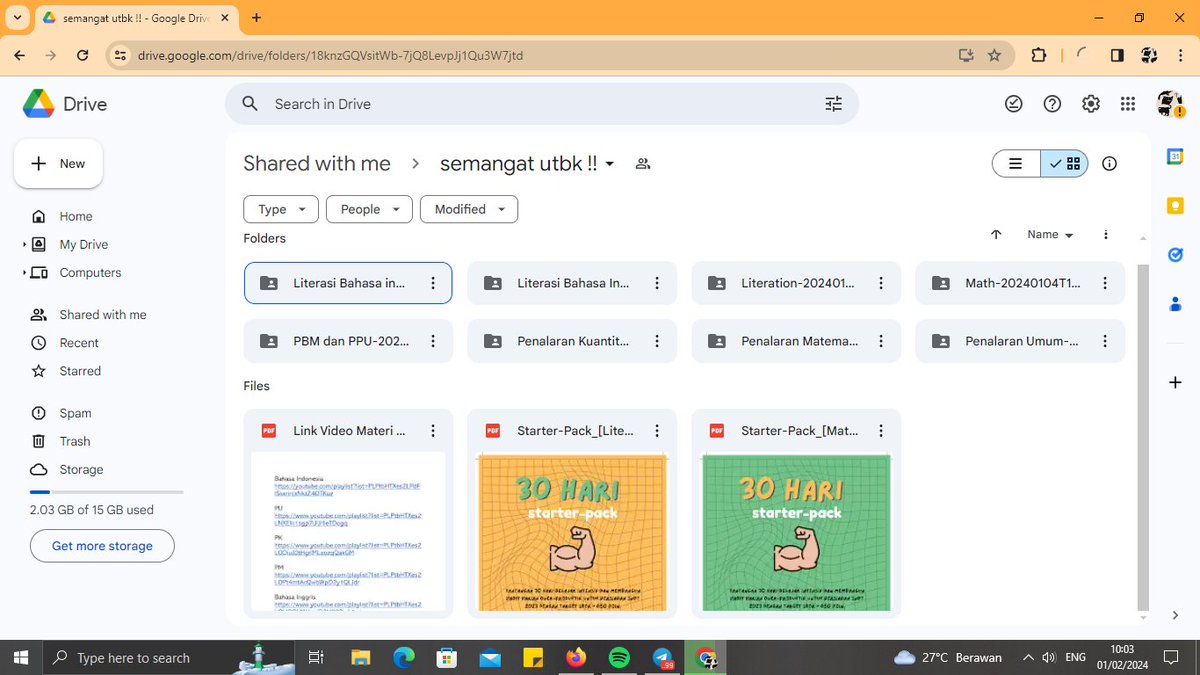
Task: Open Spotify from the taskbar
Action: pyautogui.click(x=619, y=657)
